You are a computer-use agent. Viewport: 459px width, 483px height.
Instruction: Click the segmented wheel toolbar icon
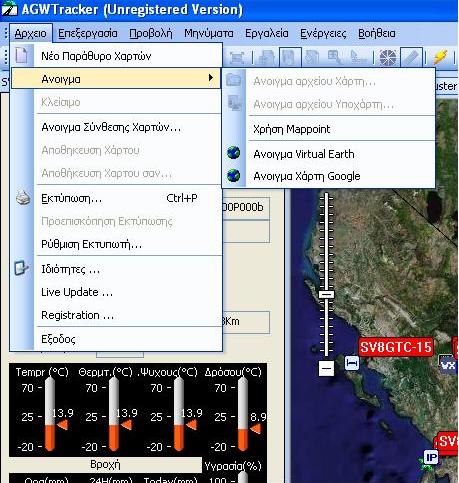pos(388,57)
